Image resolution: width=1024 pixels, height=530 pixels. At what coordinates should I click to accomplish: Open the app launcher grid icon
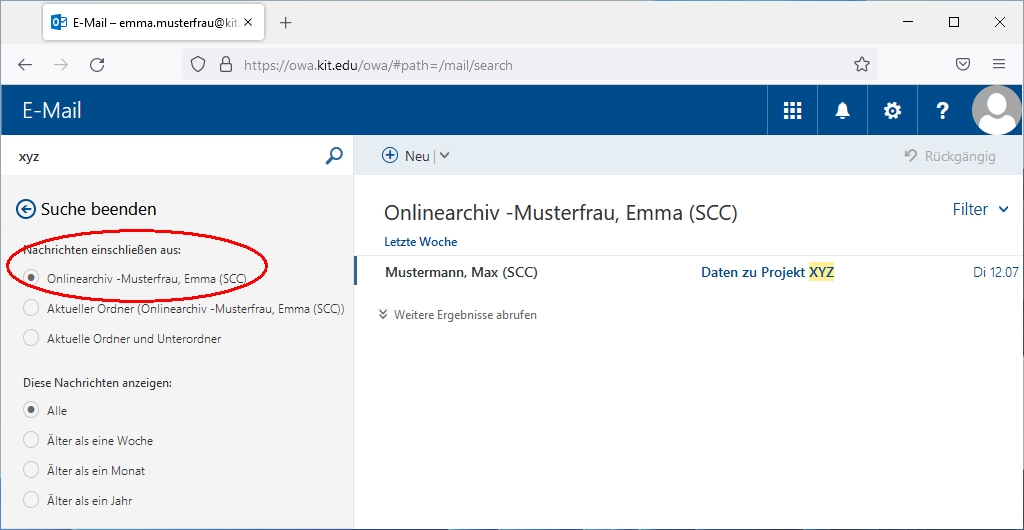(792, 111)
